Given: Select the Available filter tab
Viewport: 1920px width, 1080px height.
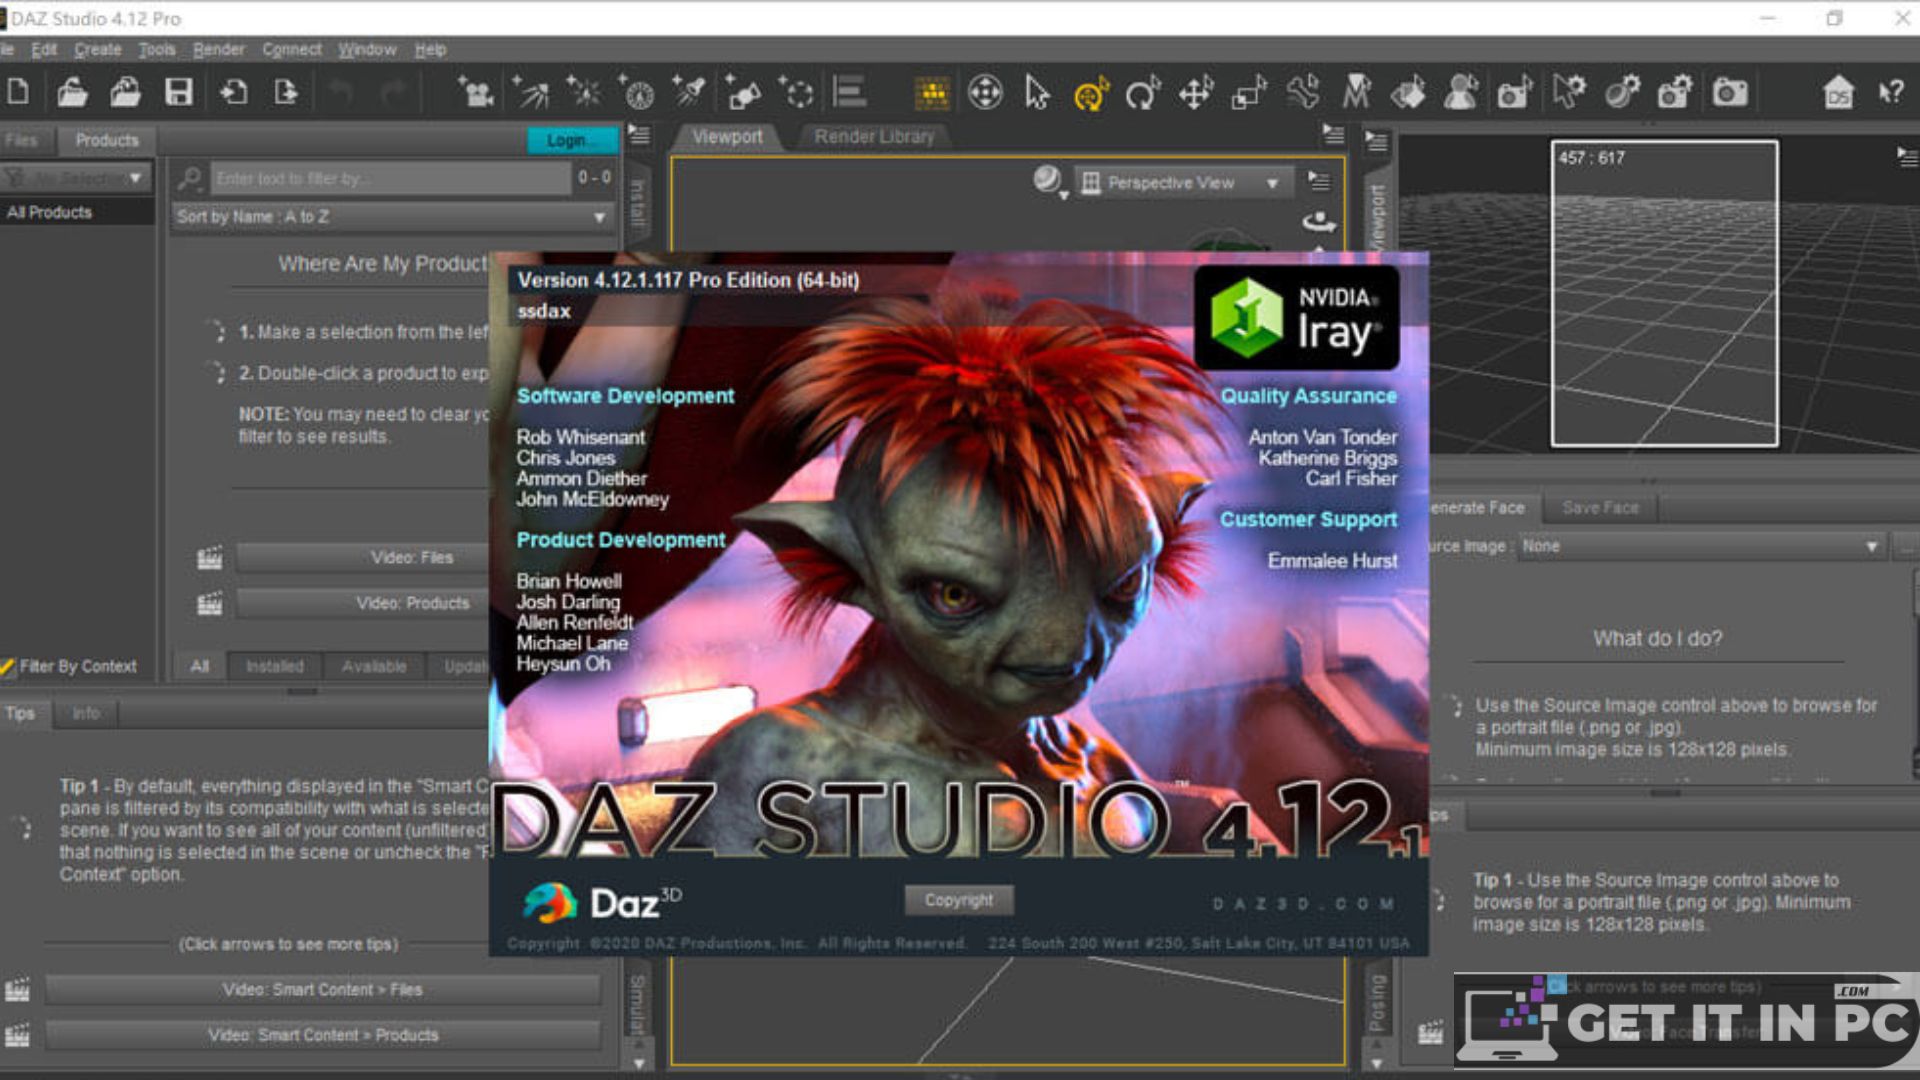Looking at the screenshot, I should click(x=374, y=666).
